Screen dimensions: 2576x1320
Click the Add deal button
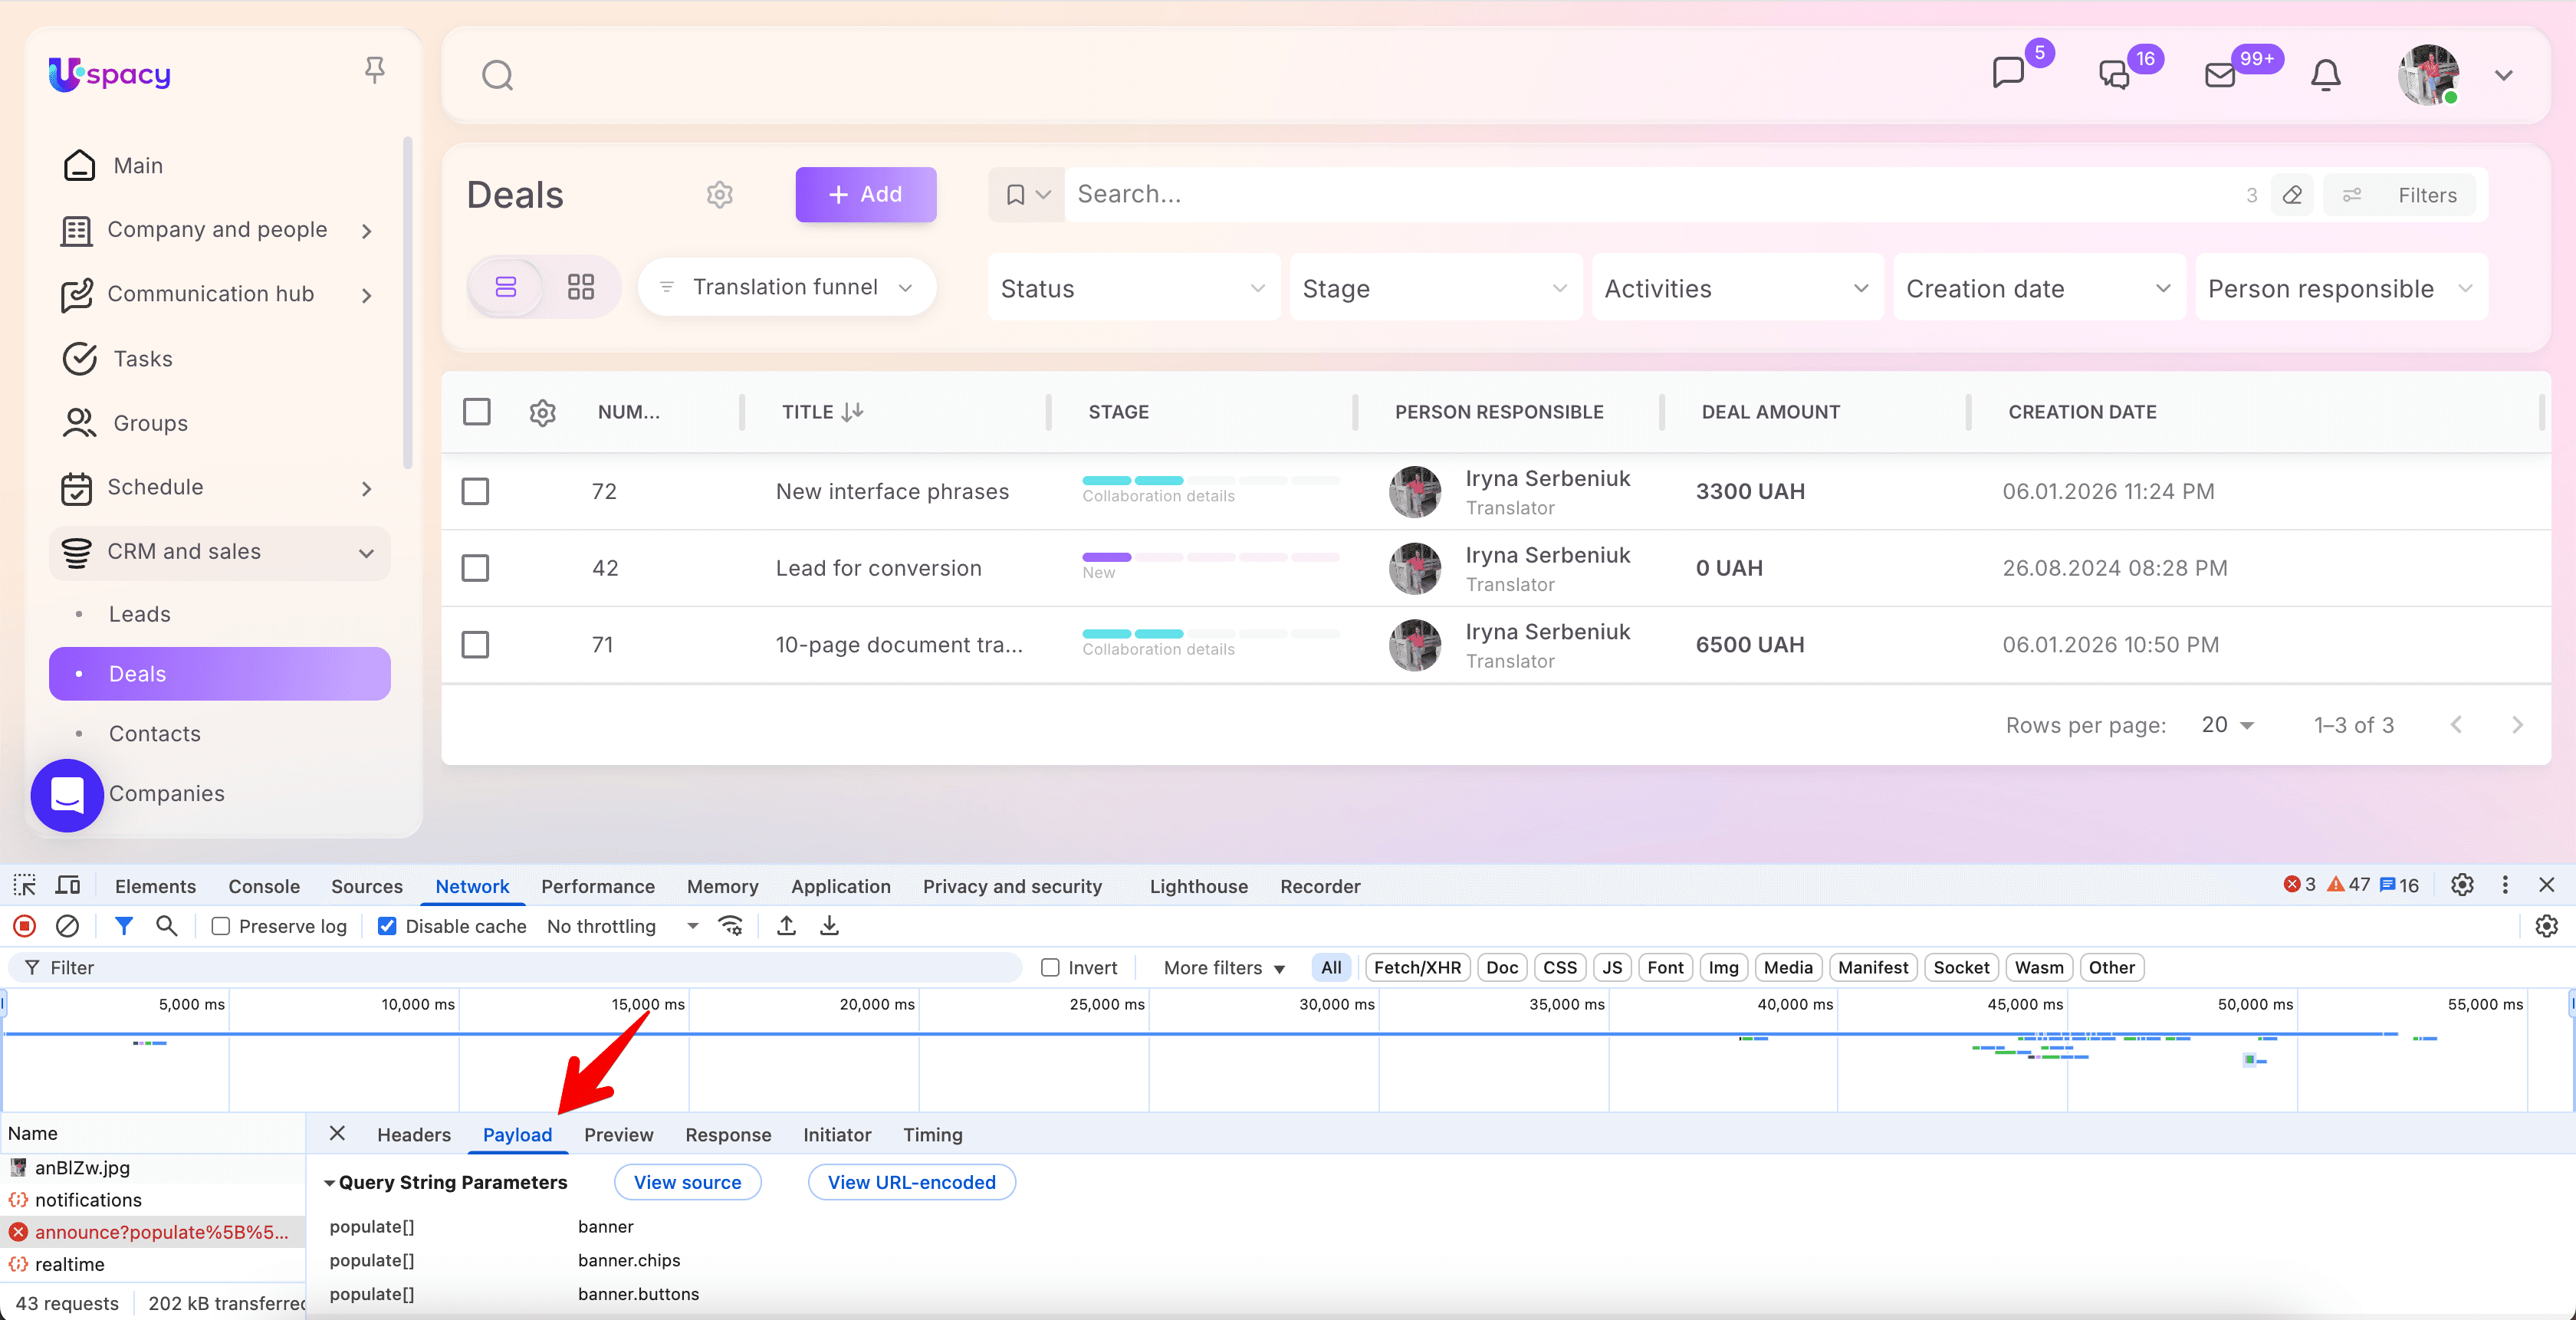tap(865, 194)
